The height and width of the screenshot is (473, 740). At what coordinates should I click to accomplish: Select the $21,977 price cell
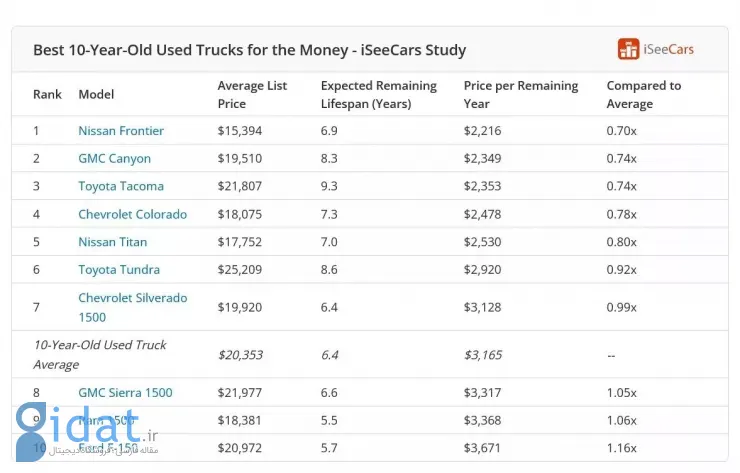coord(240,392)
